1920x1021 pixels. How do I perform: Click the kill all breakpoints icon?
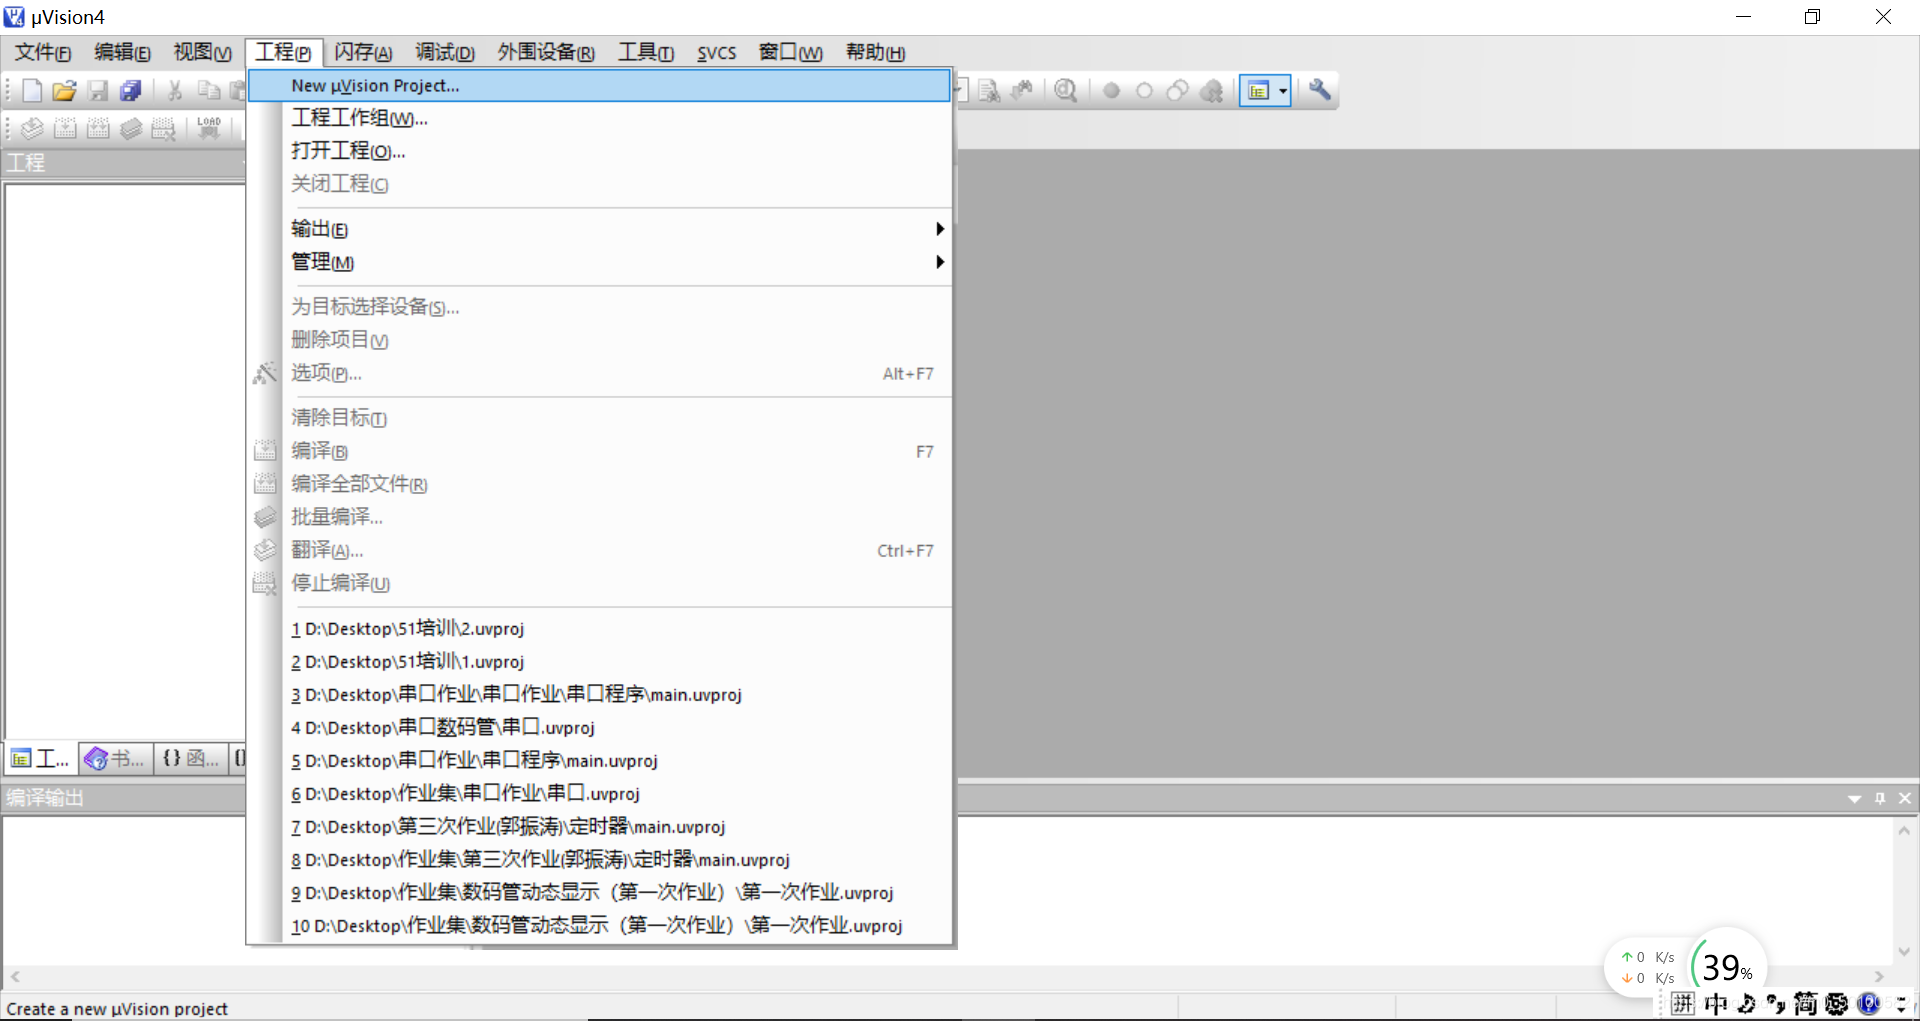point(1211,91)
